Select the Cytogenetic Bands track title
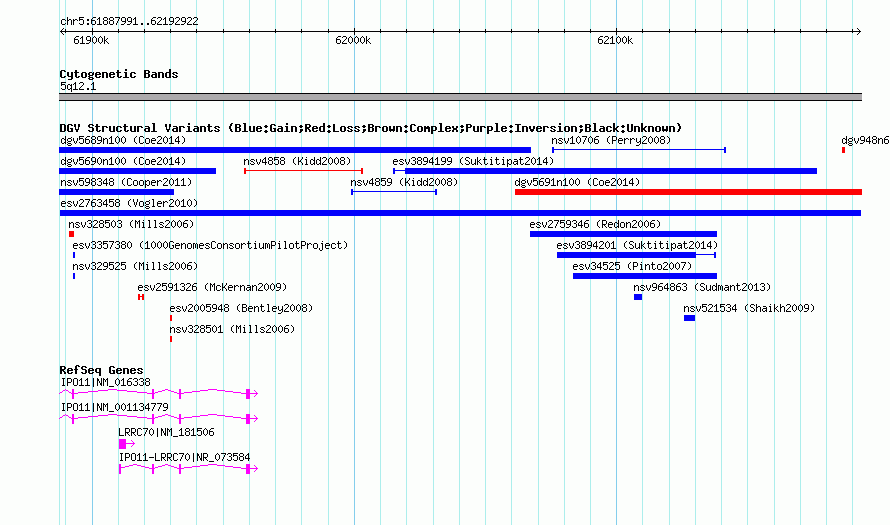890x525 pixels. [119, 74]
